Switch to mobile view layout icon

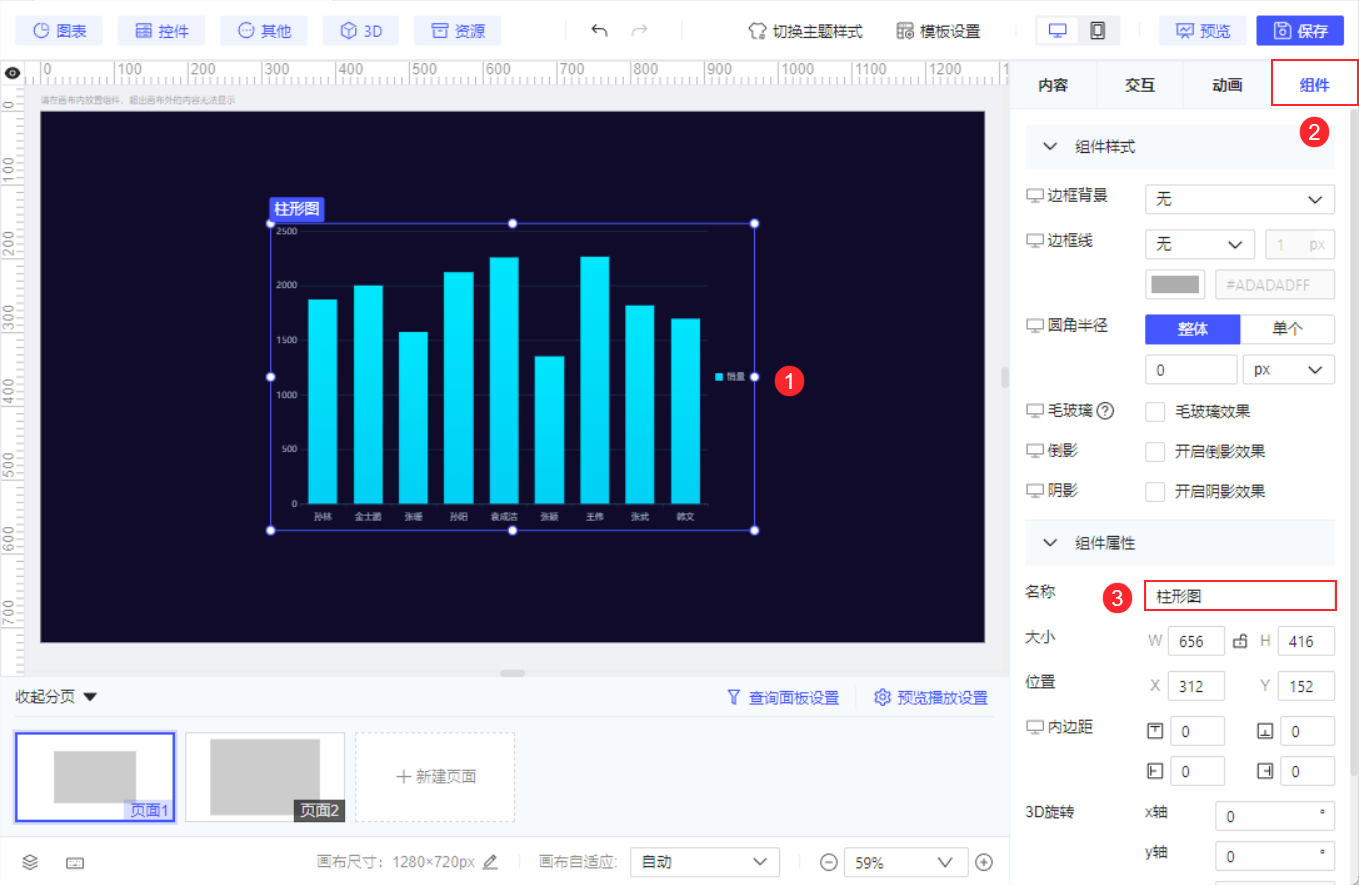pos(1097,31)
